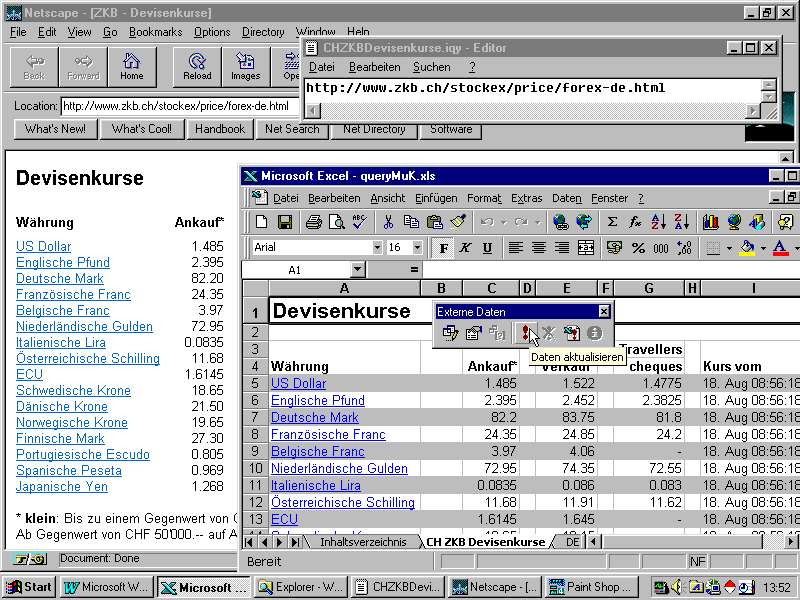Screen dimensions: 800x600
Task: Expand the Name Box A1 dropdown
Action: pos(358,269)
